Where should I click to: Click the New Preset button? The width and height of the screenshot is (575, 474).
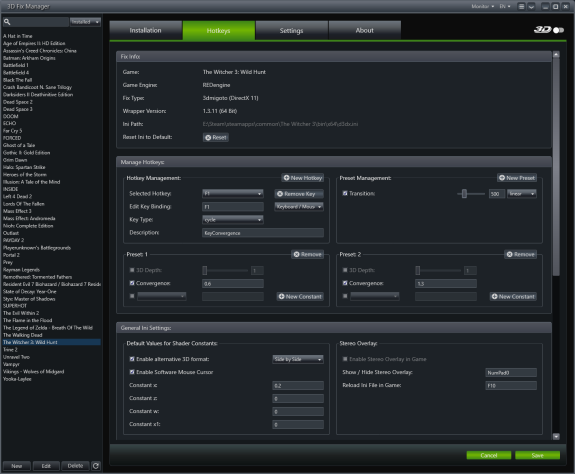point(517,178)
